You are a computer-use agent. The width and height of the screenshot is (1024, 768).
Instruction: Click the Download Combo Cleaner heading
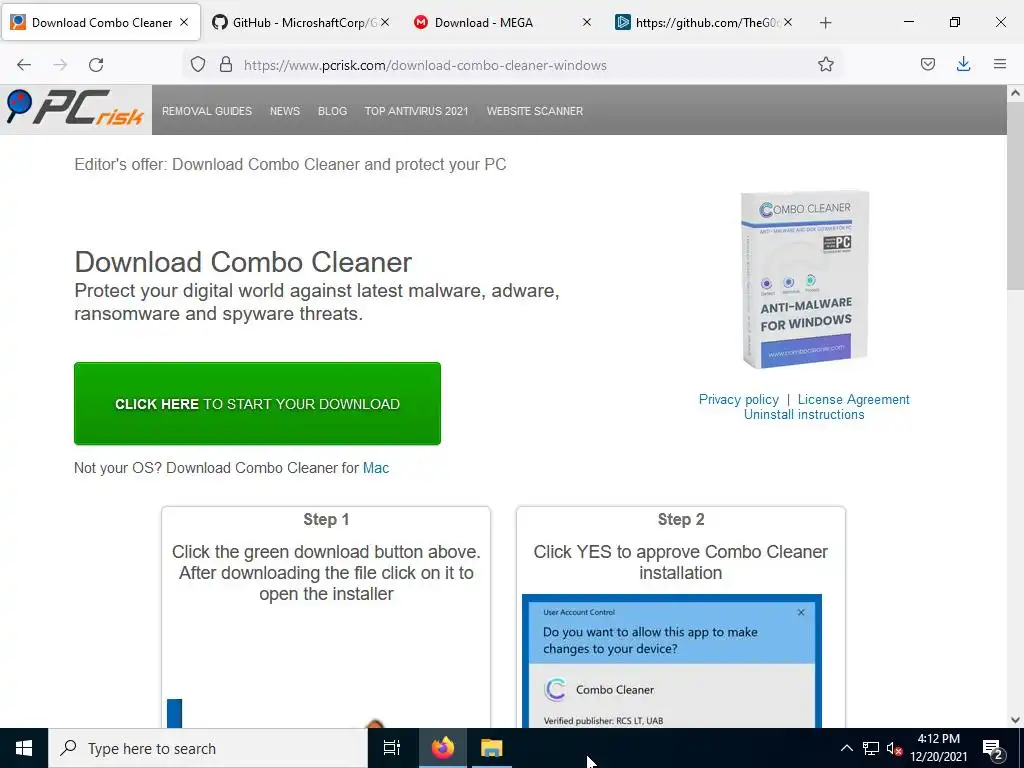[243, 262]
